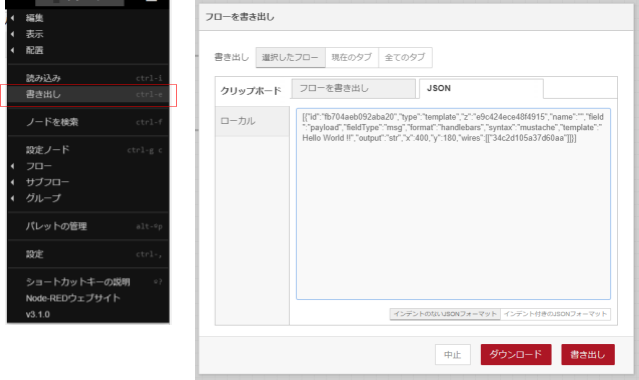639x380 pixels.
Task: Choose インデント付きのJSONフォーマット option
Action: 555,314
